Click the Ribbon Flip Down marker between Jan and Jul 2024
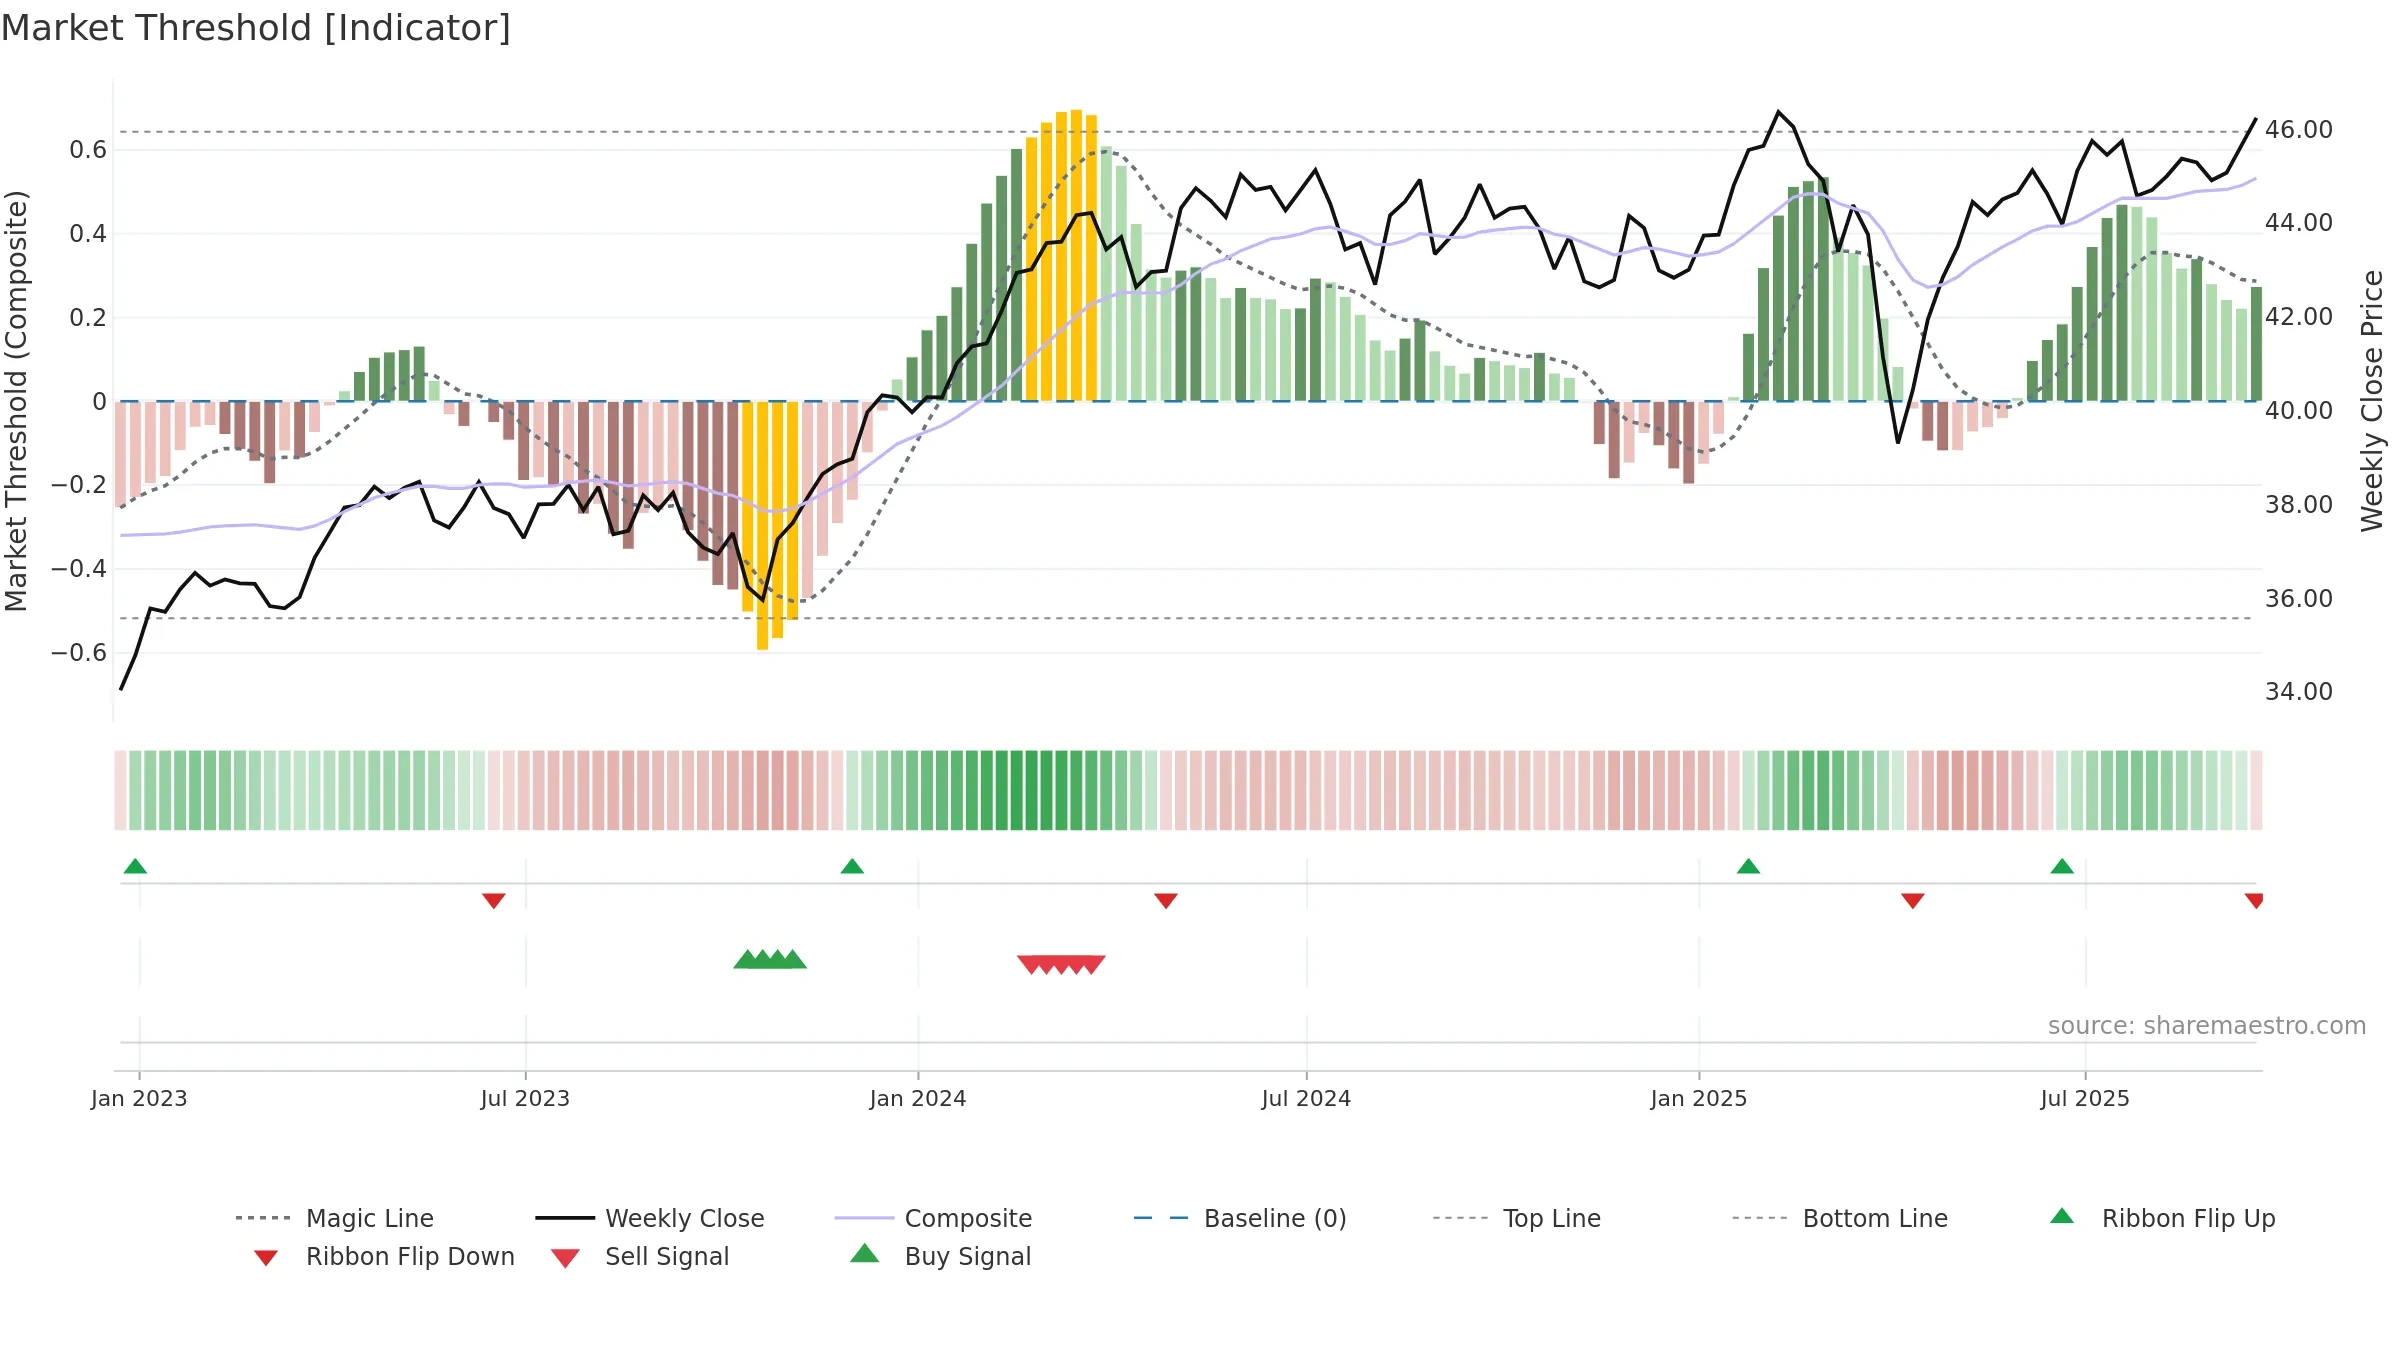 click(x=1166, y=901)
